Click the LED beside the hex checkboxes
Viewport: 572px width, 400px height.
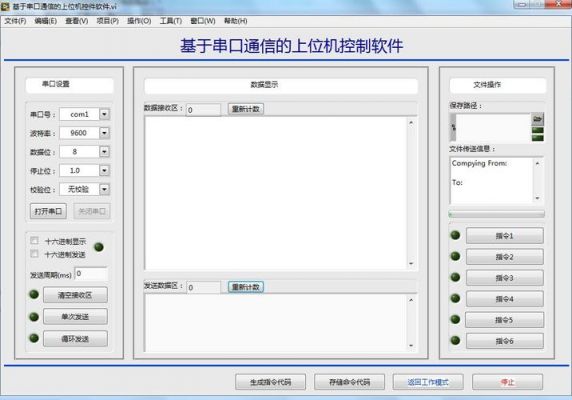(x=99, y=247)
